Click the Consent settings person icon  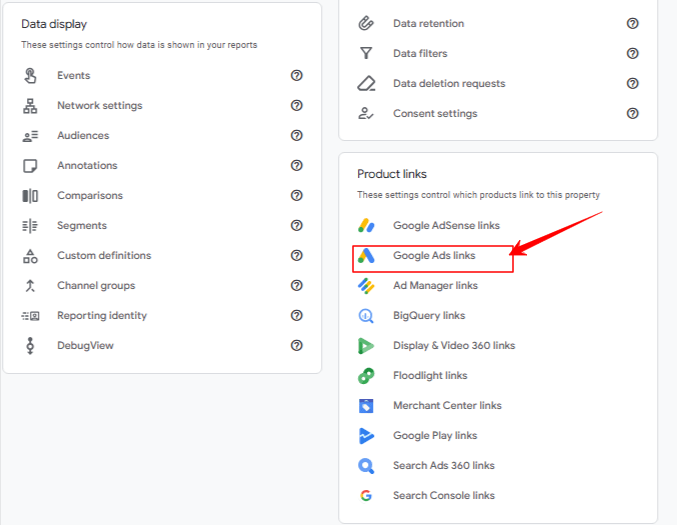[x=366, y=114]
